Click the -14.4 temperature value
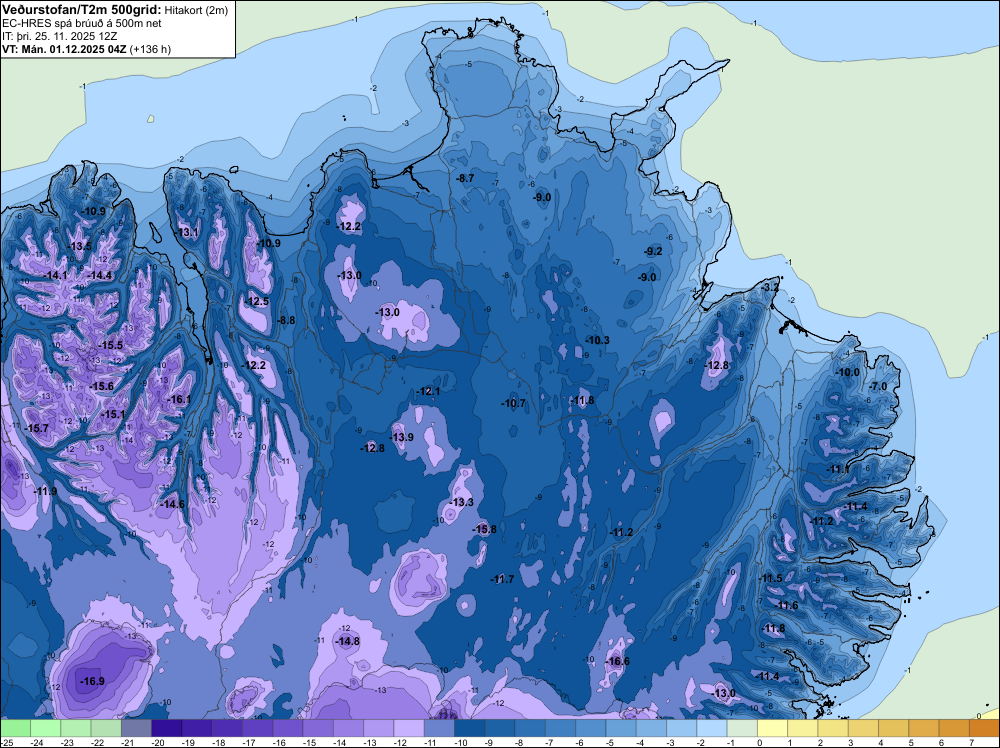 (x=100, y=275)
